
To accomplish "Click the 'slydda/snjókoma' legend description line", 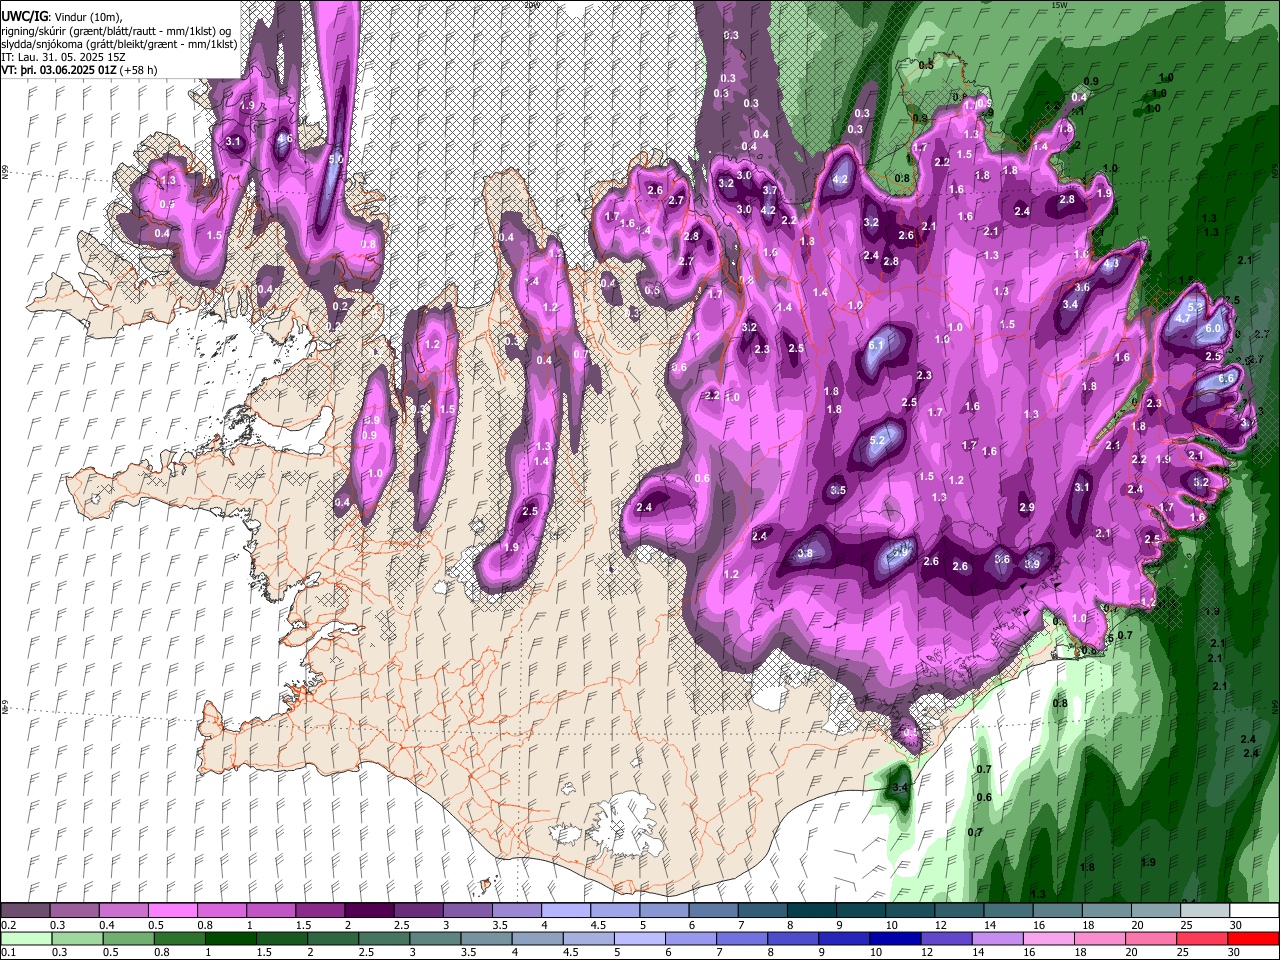I will click(x=119, y=44).
